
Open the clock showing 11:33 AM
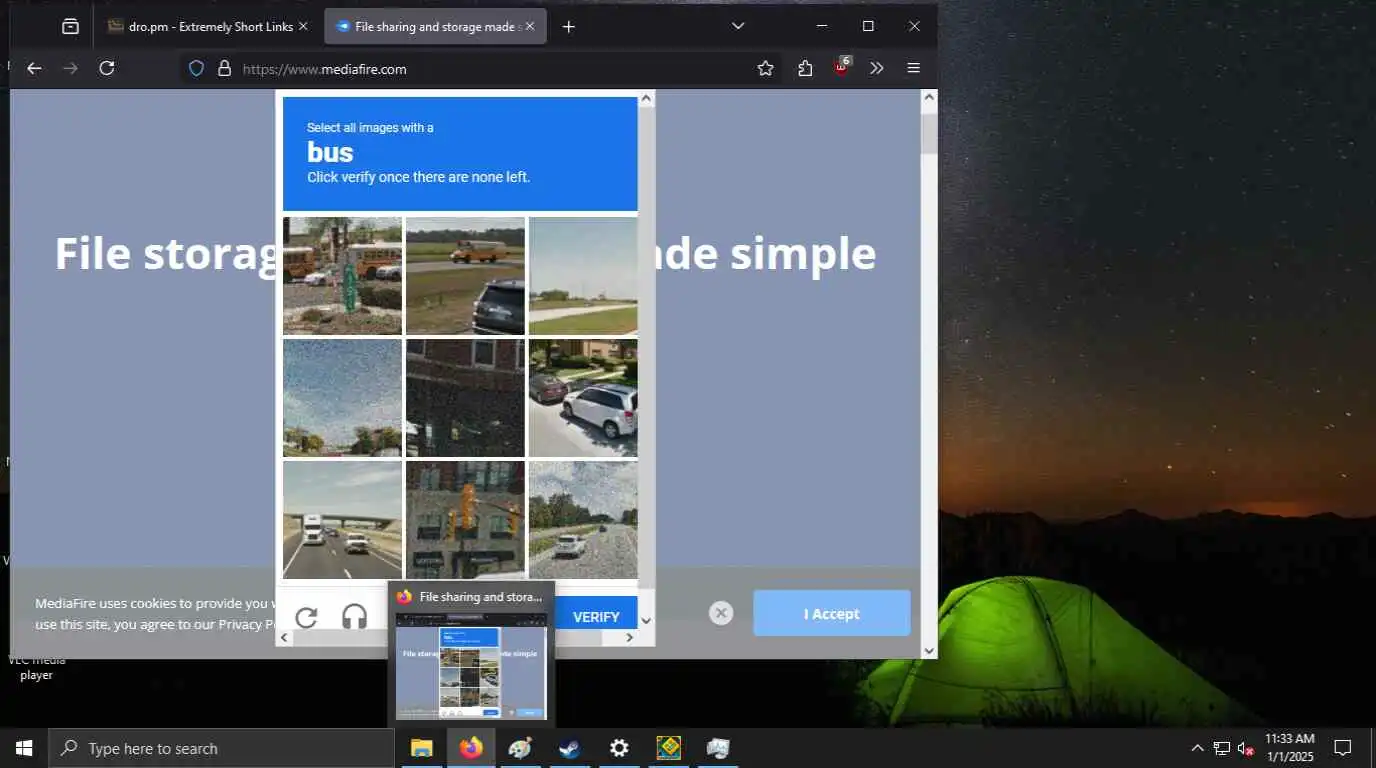click(x=1289, y=748)
